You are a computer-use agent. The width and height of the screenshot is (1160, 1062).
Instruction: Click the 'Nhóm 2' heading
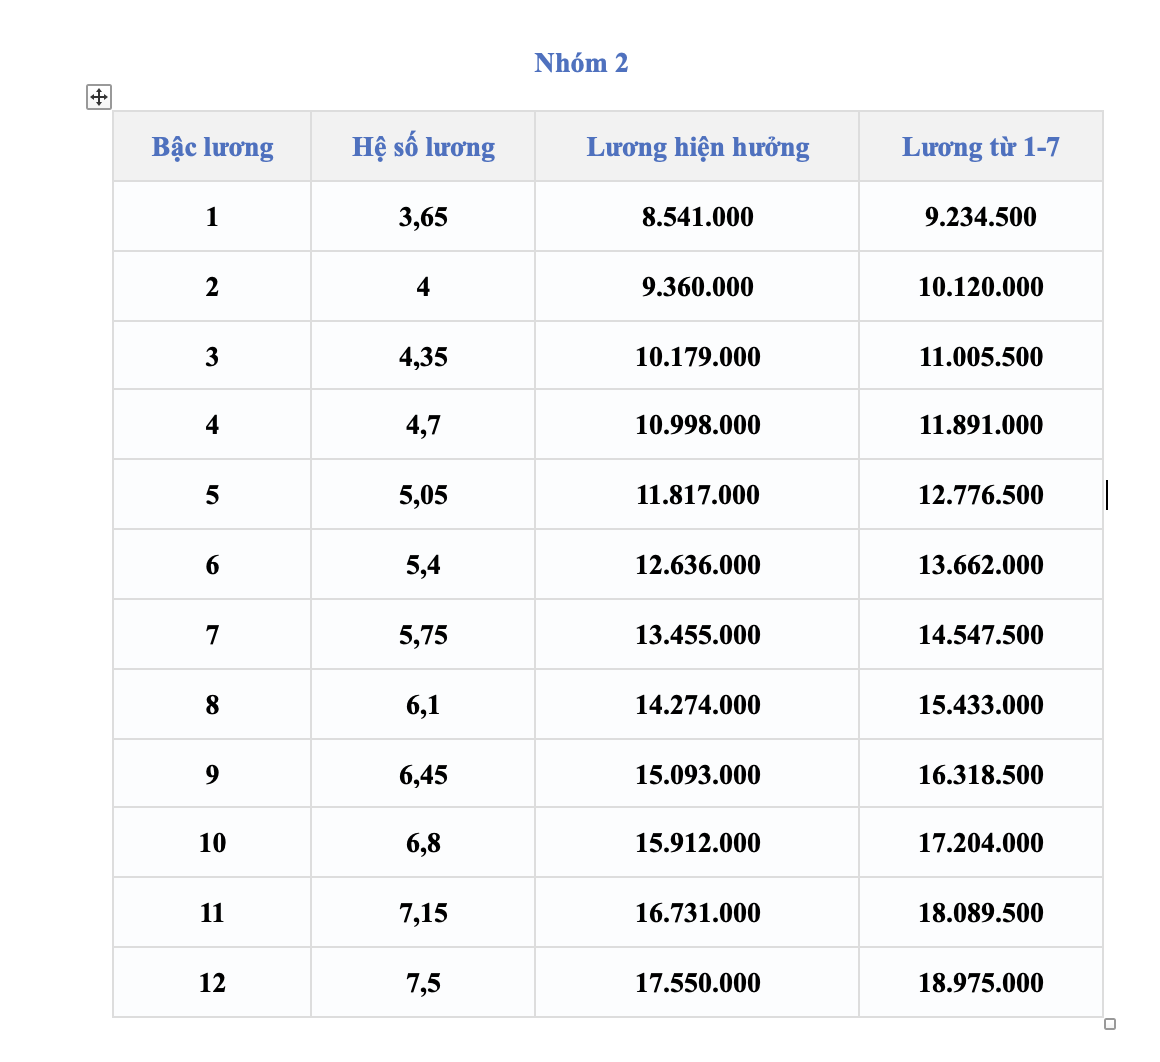click(x=581, y=64)
